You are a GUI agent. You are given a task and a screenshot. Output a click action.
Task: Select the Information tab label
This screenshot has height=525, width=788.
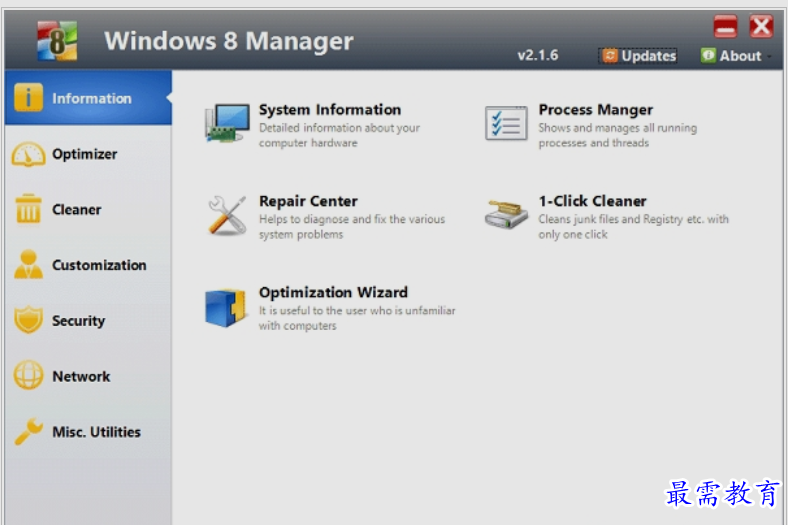coord(91,98)
